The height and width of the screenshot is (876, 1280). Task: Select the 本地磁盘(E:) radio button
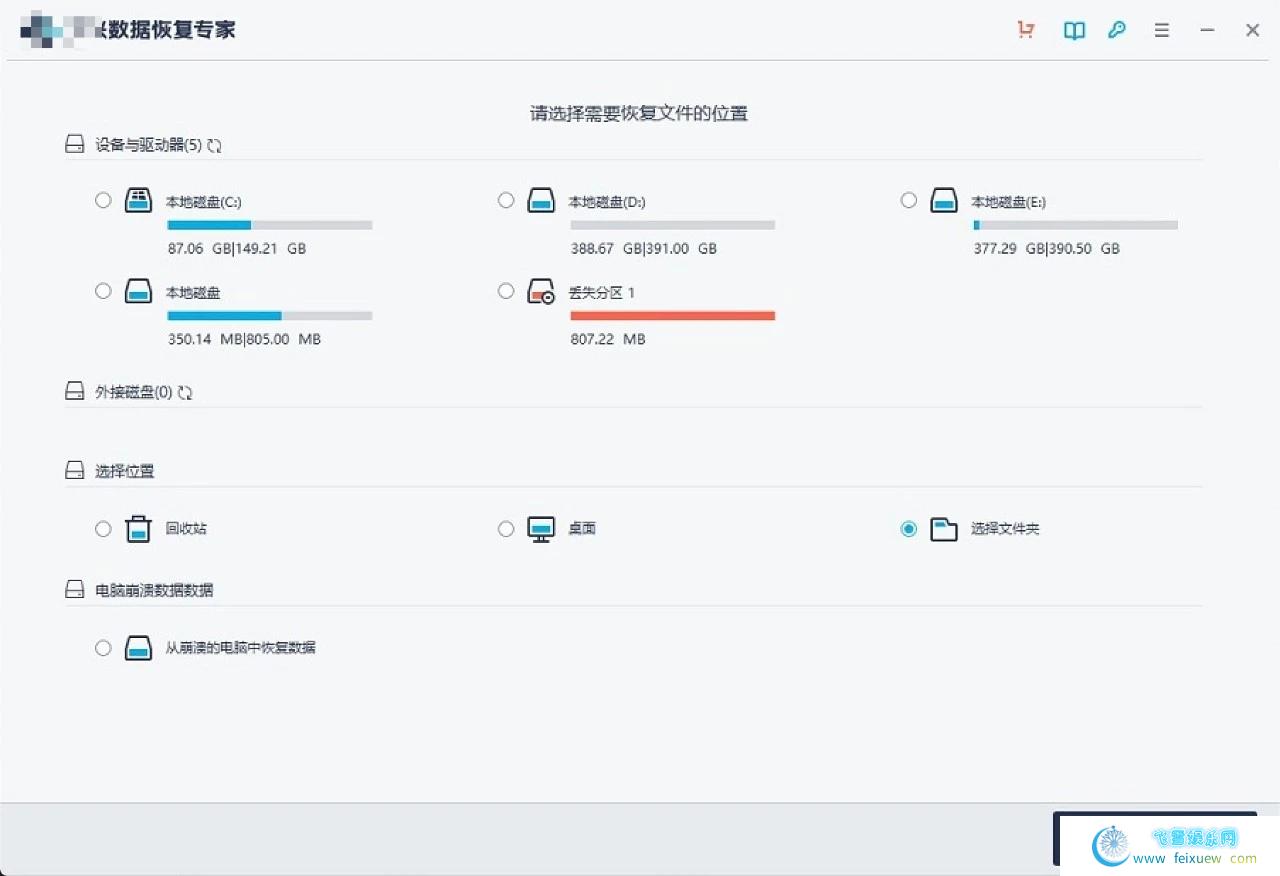[908, 200]
